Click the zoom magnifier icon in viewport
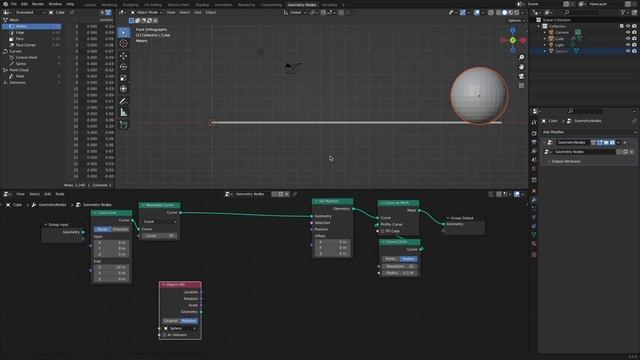Viewport: 640px width, 360px height. tap(521, 58)
